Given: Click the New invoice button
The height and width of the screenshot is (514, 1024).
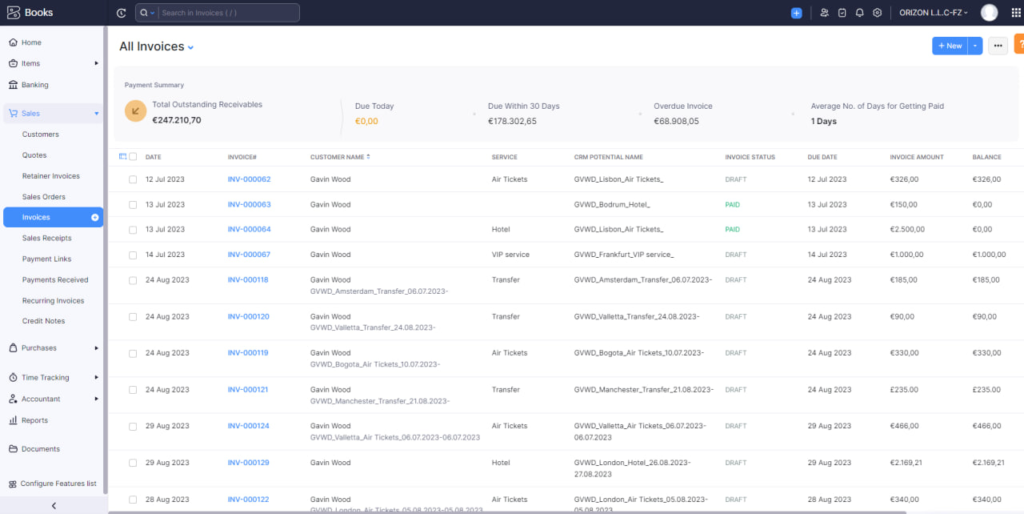Looking at the screenshot, I should point(949,46).
